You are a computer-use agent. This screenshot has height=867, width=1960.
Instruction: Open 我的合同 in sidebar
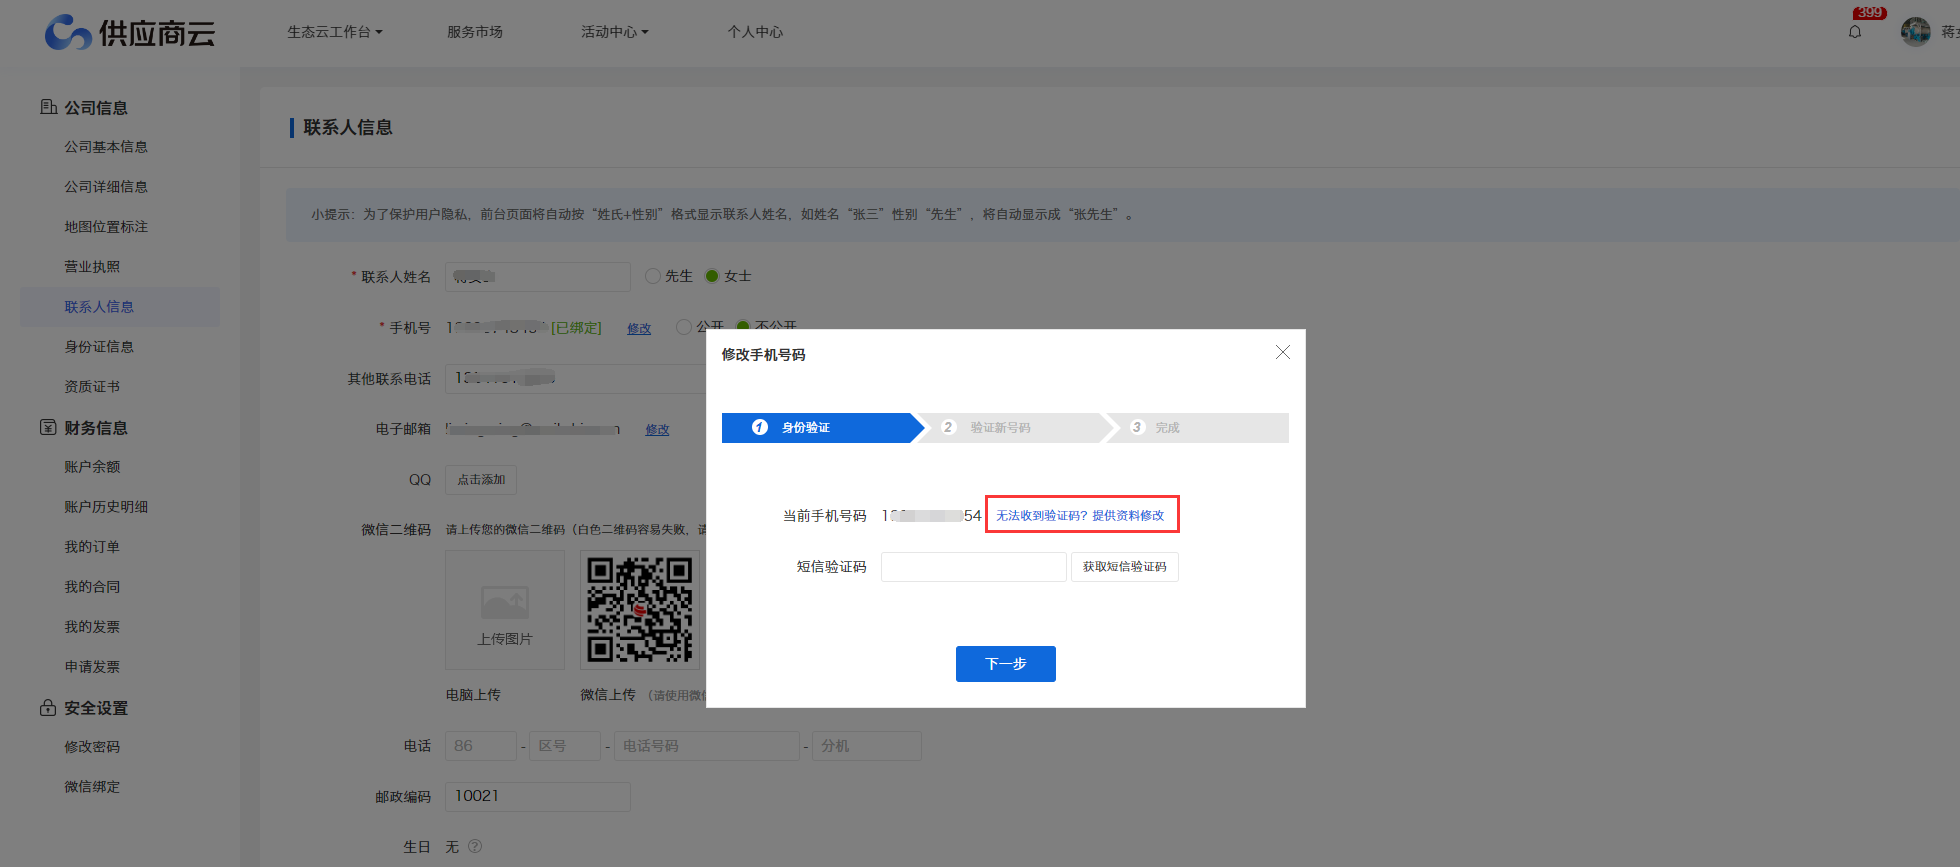92,587
